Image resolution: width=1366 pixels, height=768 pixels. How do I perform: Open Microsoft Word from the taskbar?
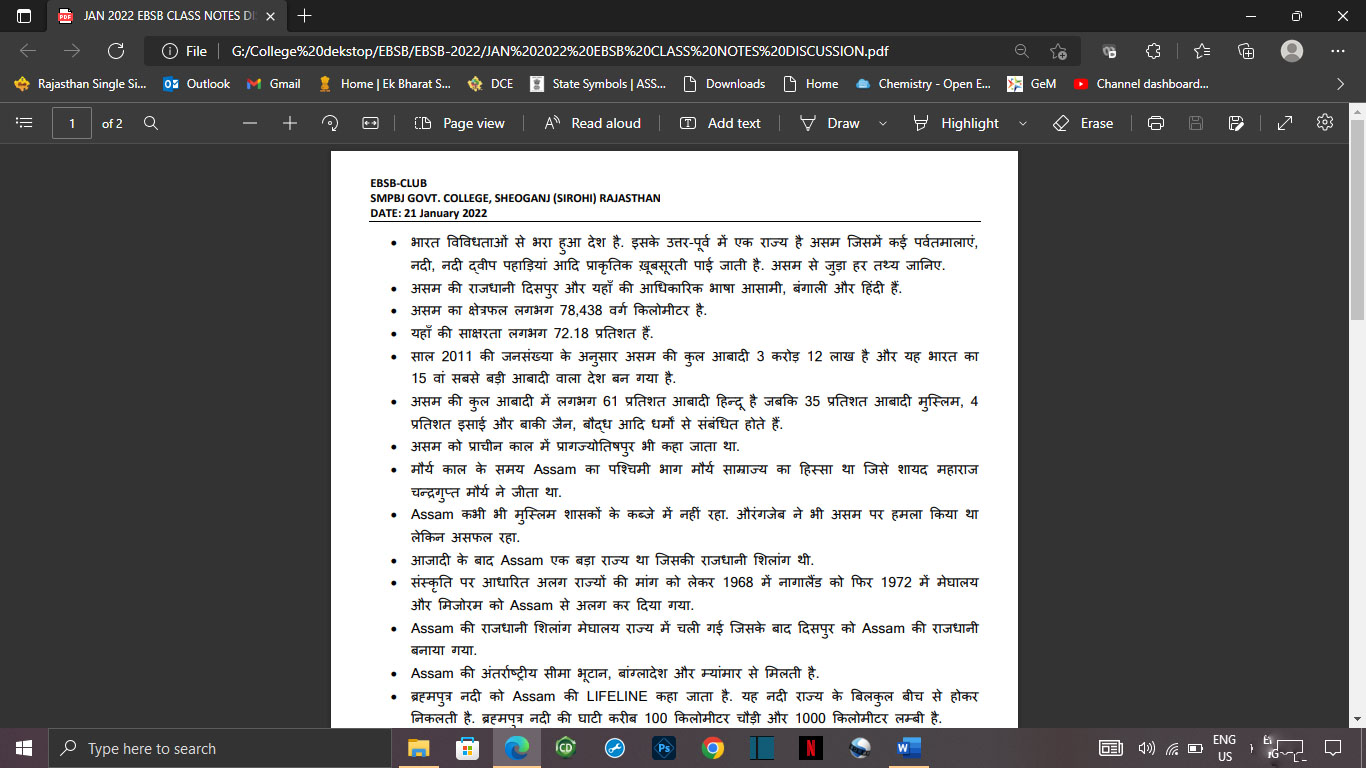click(x=909, y=748)
